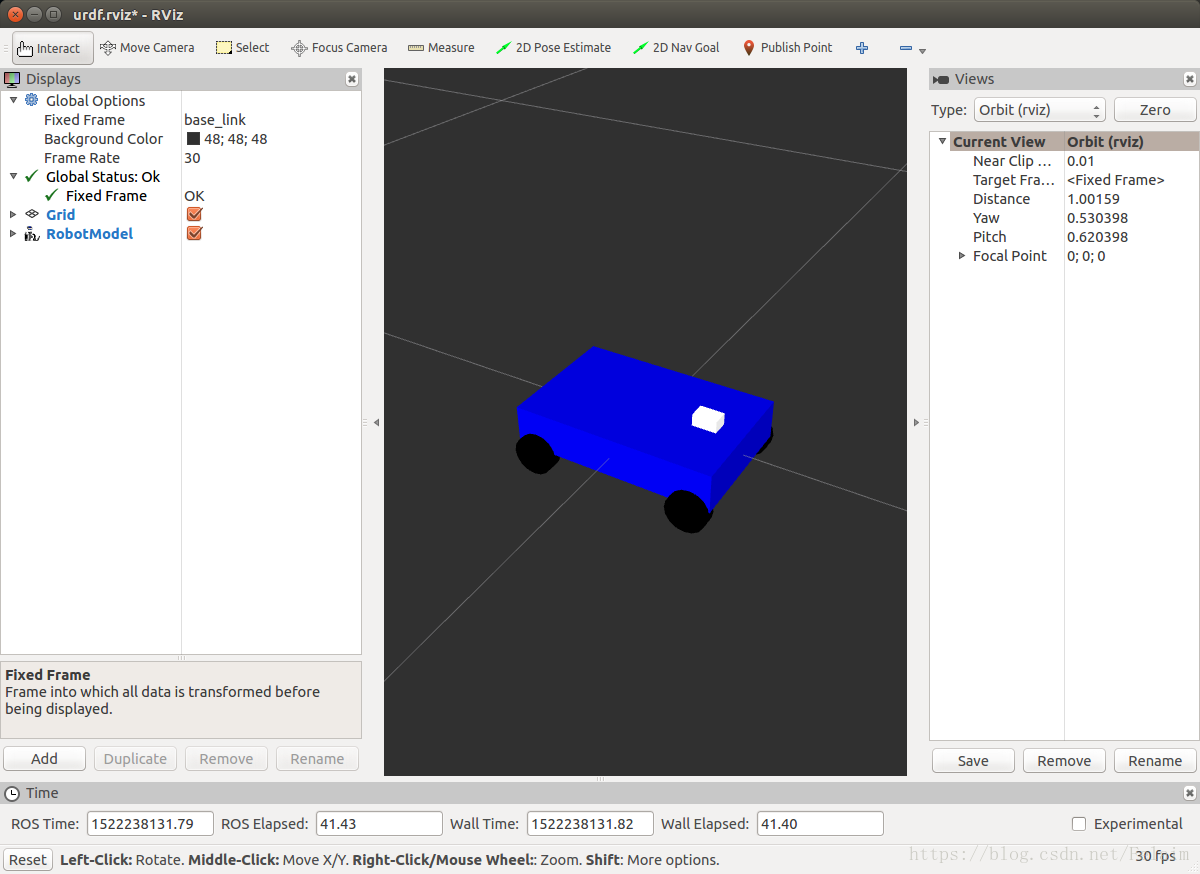Click the Remove view button

pos(1064,761)
